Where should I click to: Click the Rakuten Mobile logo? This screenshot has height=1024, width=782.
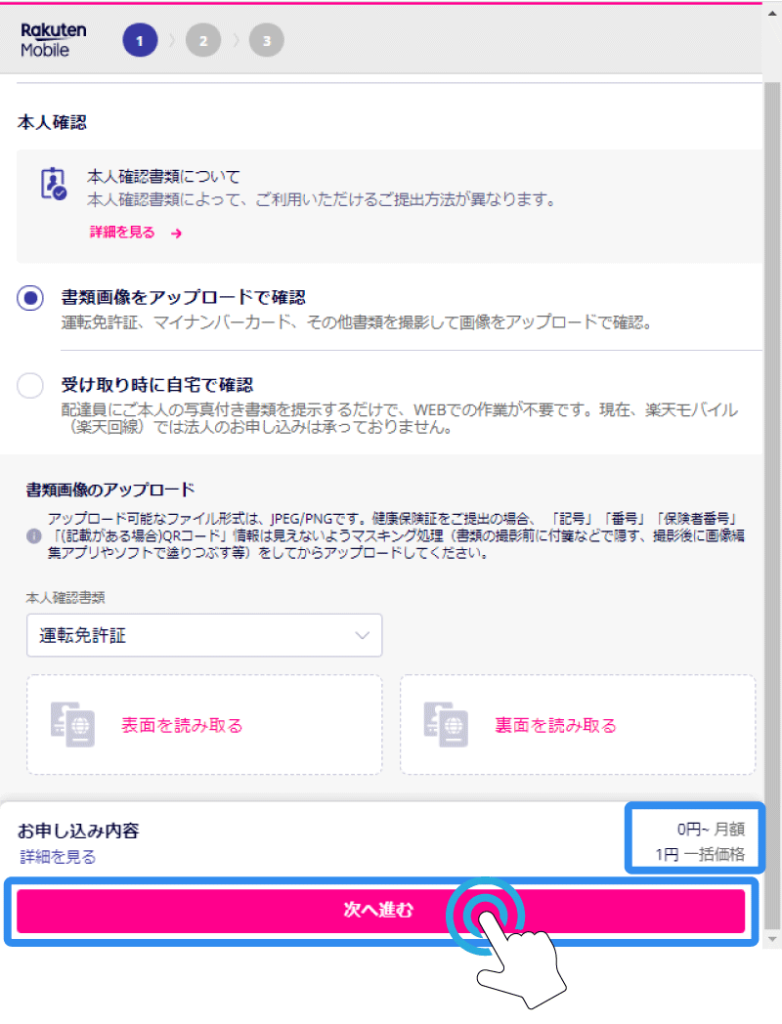[53, 40]
